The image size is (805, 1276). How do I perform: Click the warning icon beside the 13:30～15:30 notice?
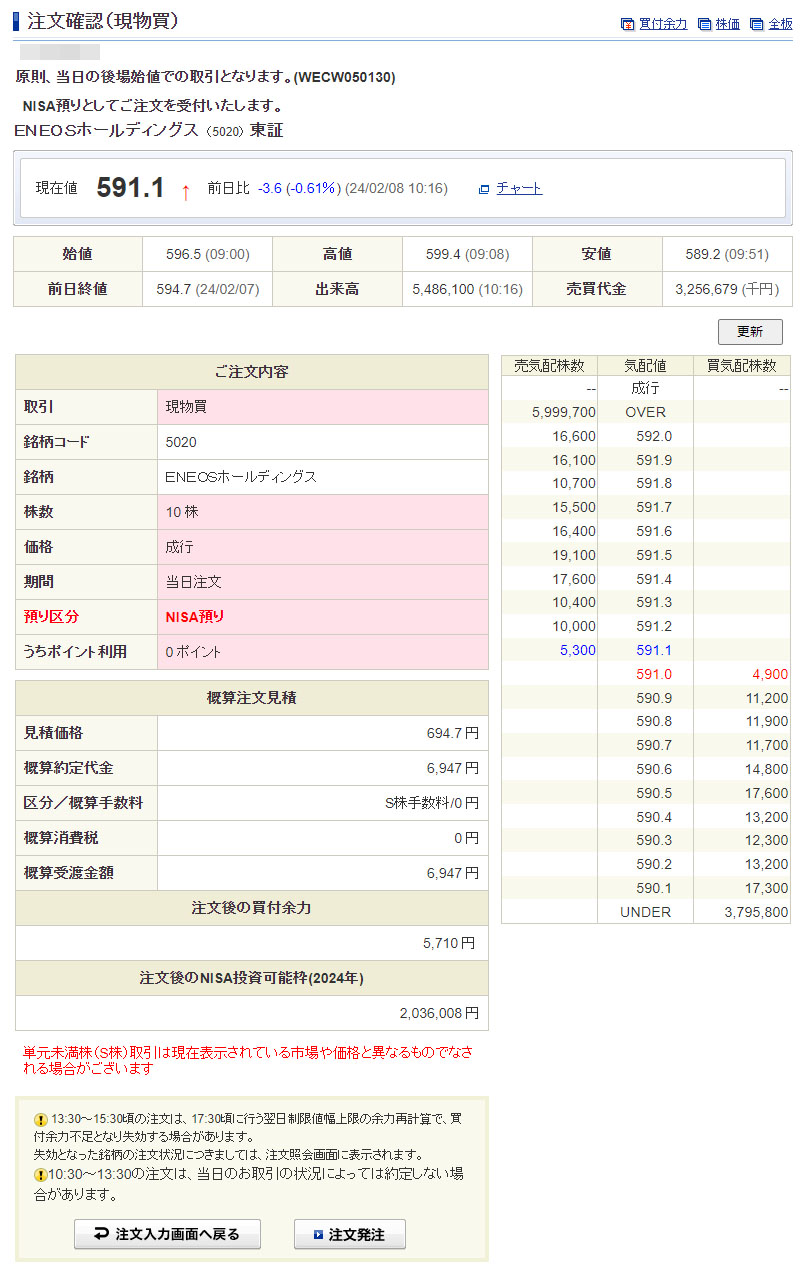[x=41, y=1120]
